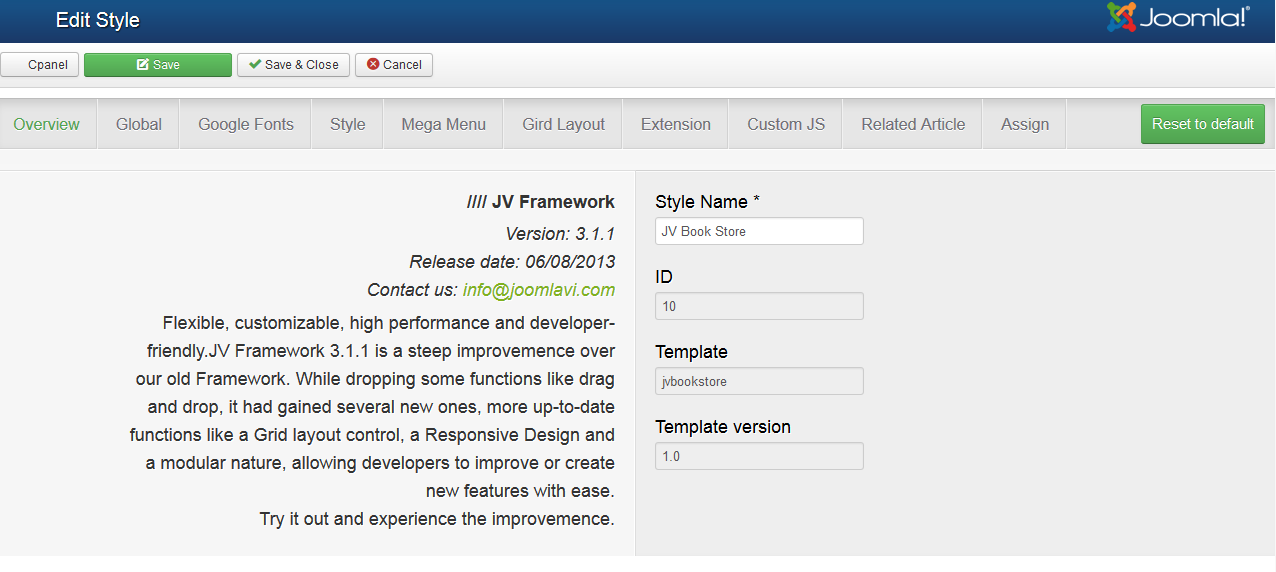The height and width of the screenshot is (572, 1276).
Task: Go back with the Cpanel button
Action: click(40, 65)
